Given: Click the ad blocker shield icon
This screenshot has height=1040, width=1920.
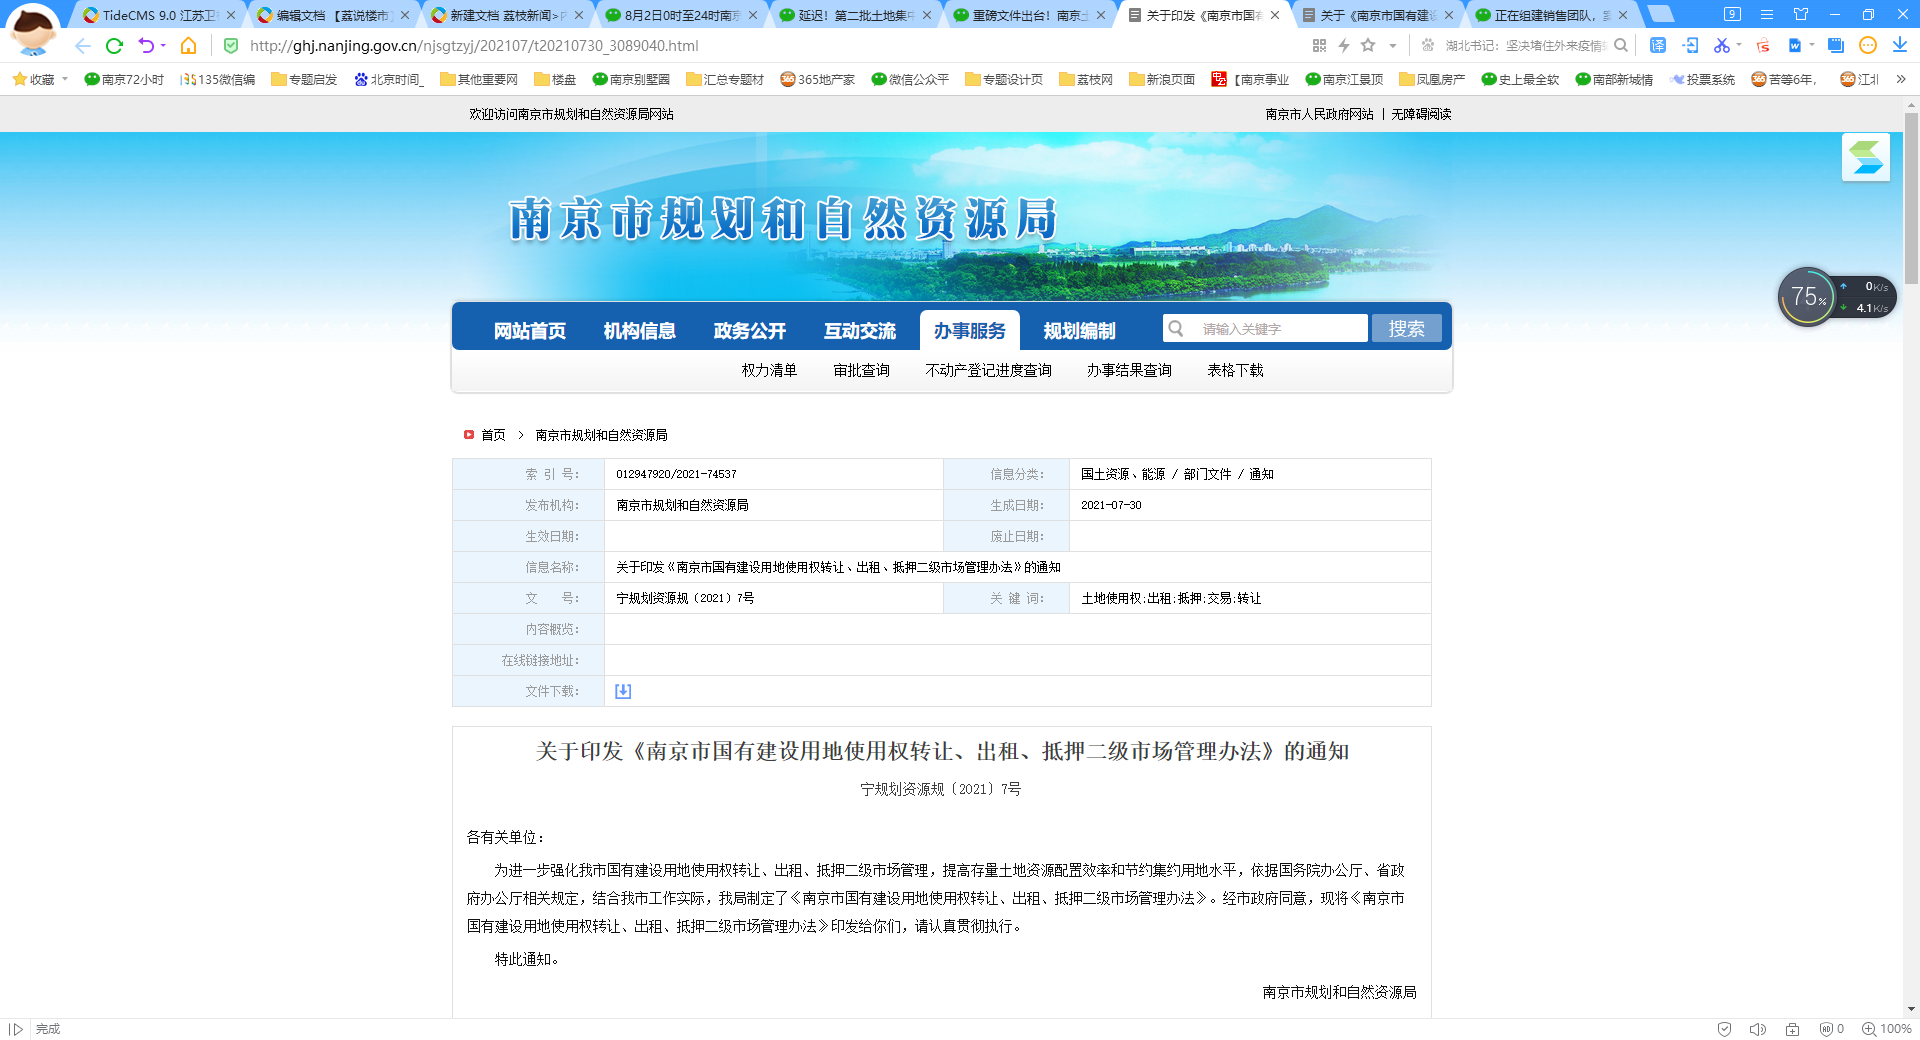Looking at the screenshot, I should point(1724,1029).
